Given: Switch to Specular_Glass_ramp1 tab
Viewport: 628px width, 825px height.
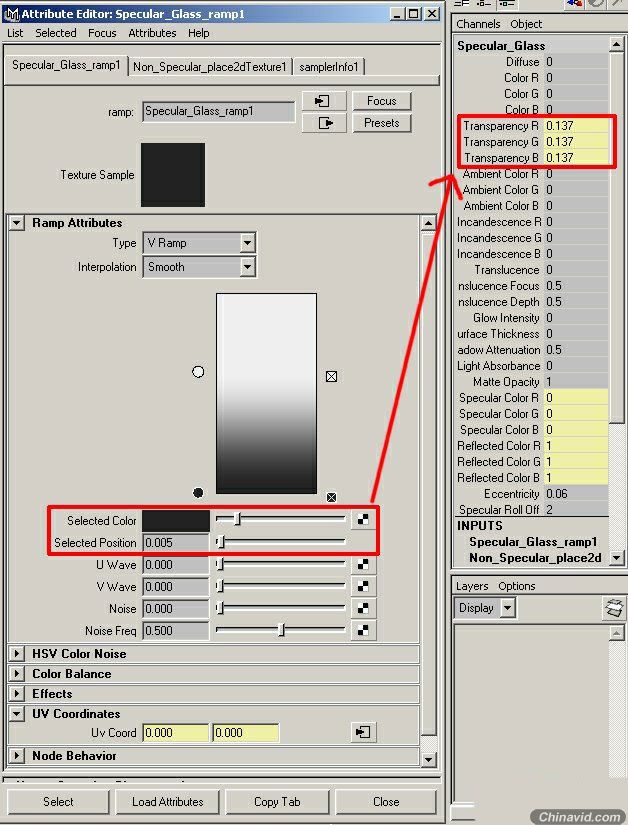Looking at the screenshot, I should [66, 65].
